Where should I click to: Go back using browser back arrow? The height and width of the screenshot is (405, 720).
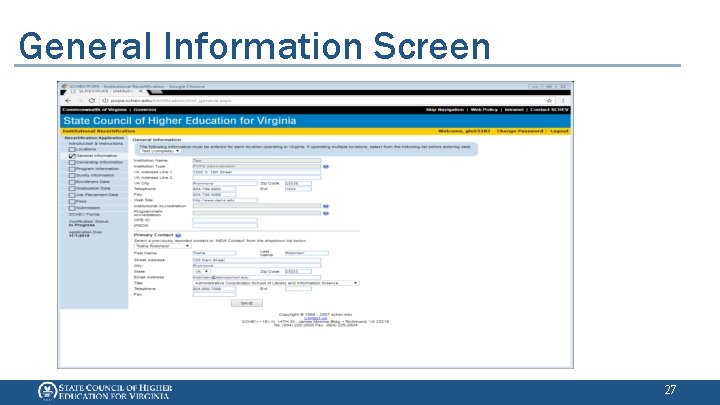click(x=68, y=101)
